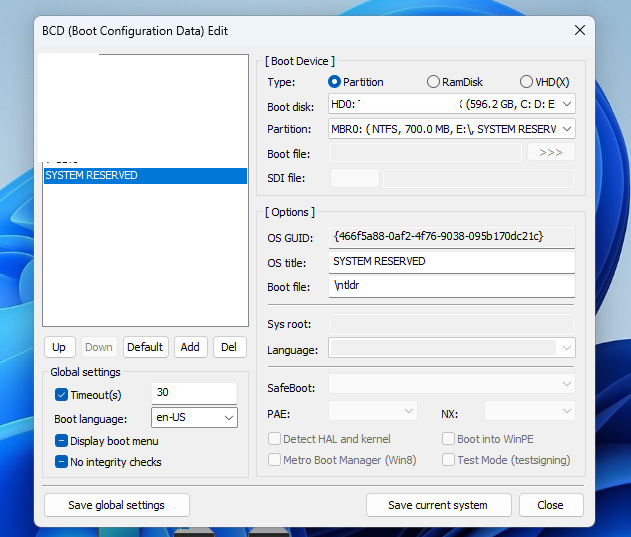This screenshot has width=631, height=537.
Task: Click the Del button
Action: point(229,347)
